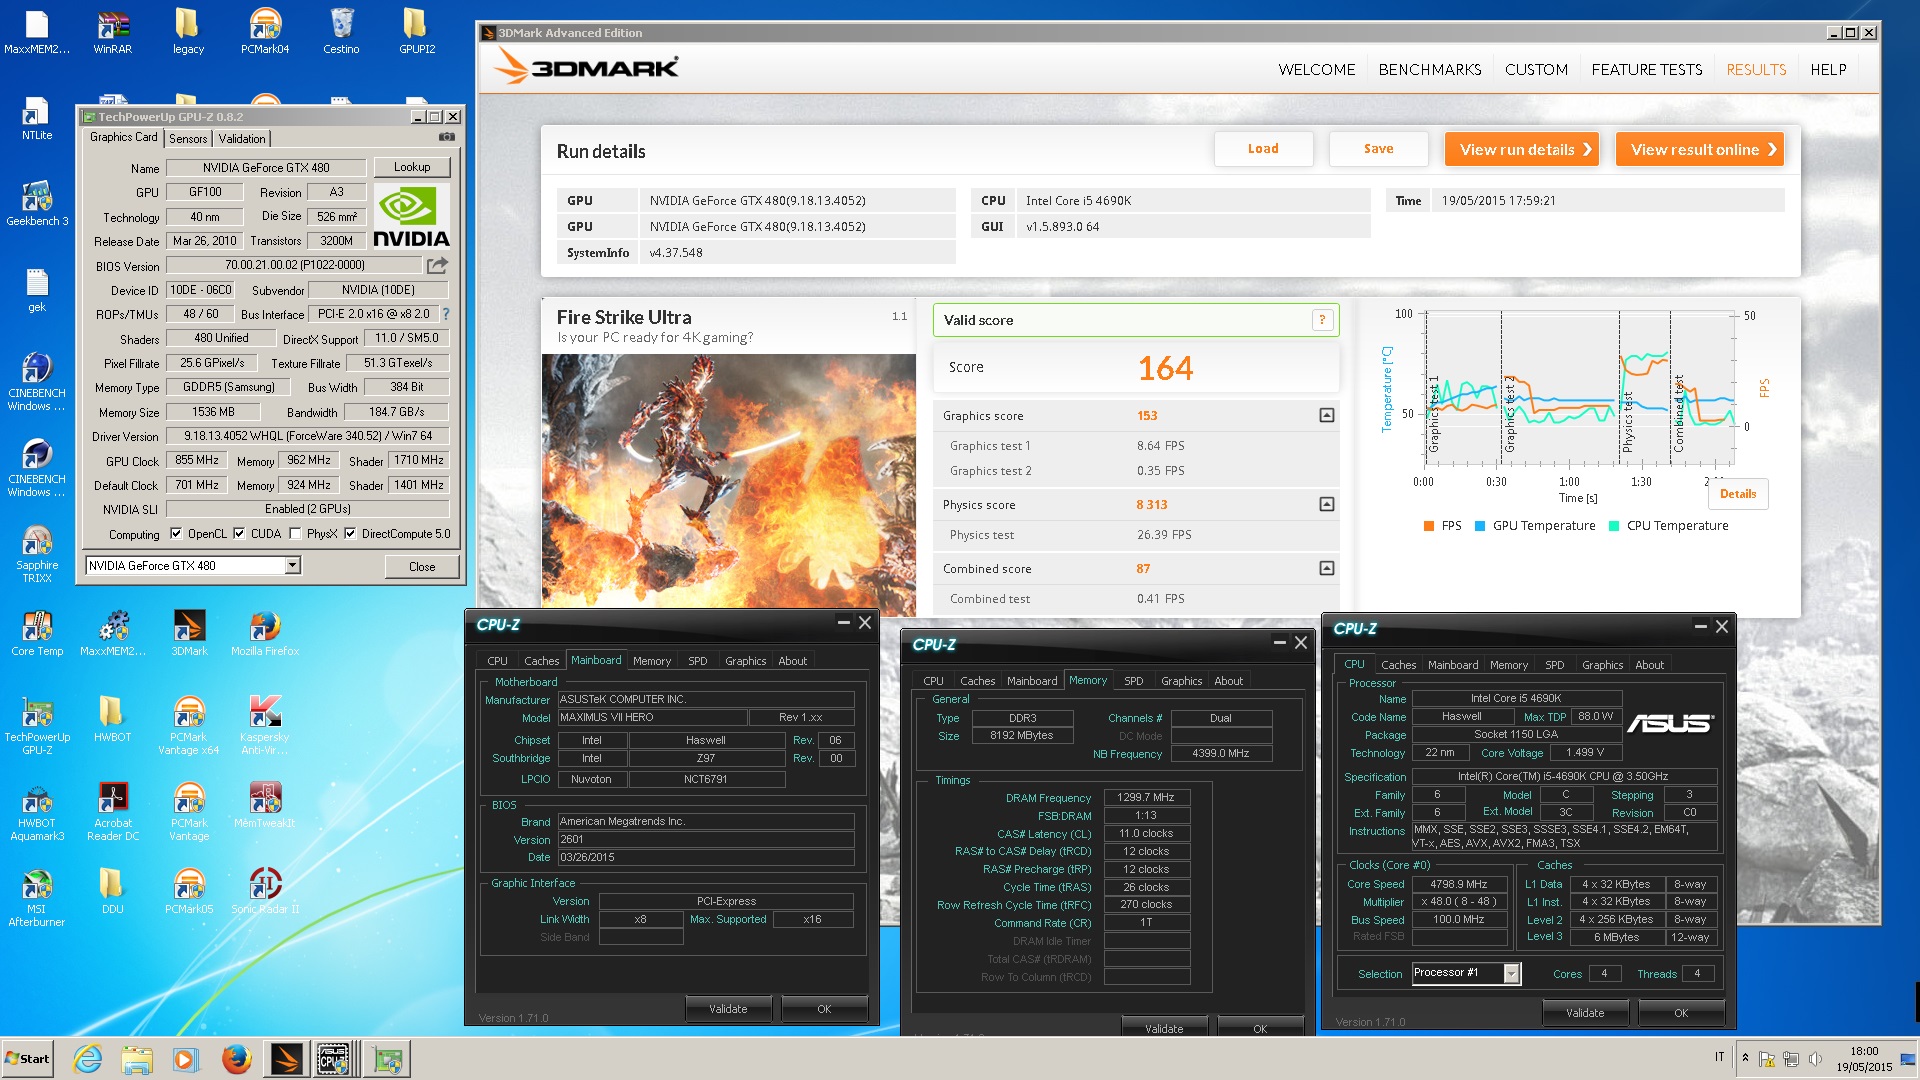Open the gek file icon
This screenshot has width=1920, height=1080.
coord(37,290)
